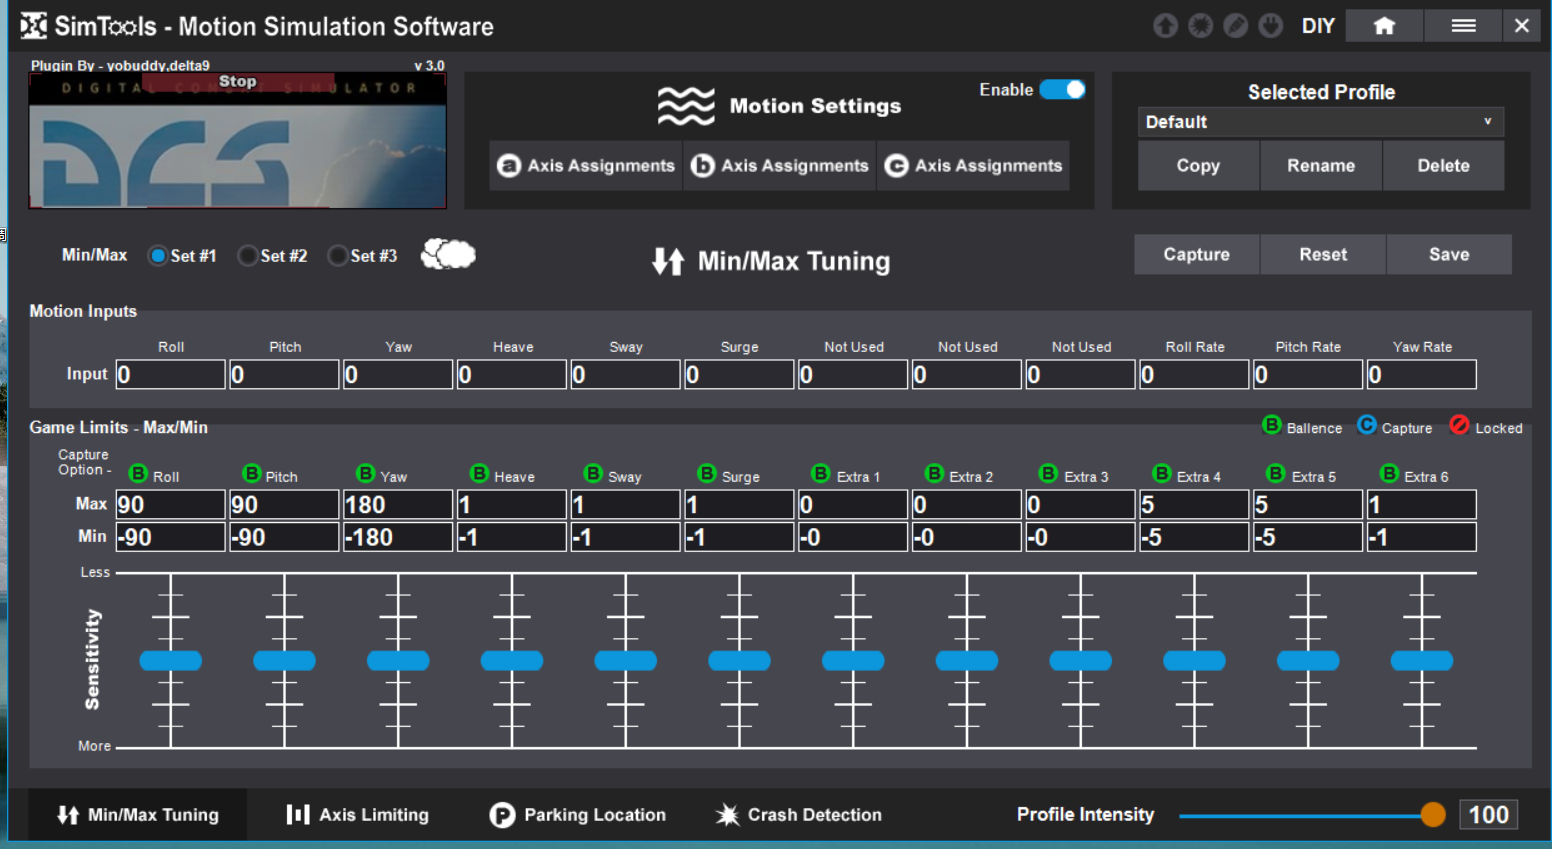The image size is (1552, 849).
Task: Click Capture Option B icon for Extra 6
Action: (1389, 473)
